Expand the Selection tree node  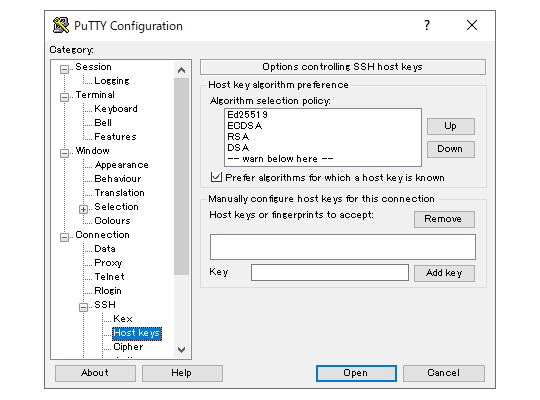point(83,209)
